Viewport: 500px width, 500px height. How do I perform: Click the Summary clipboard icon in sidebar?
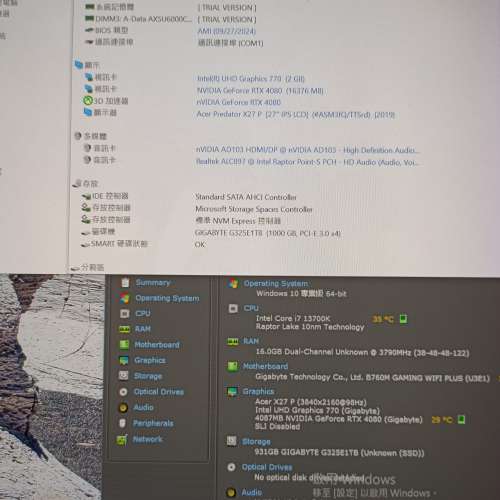click(125, 283)
